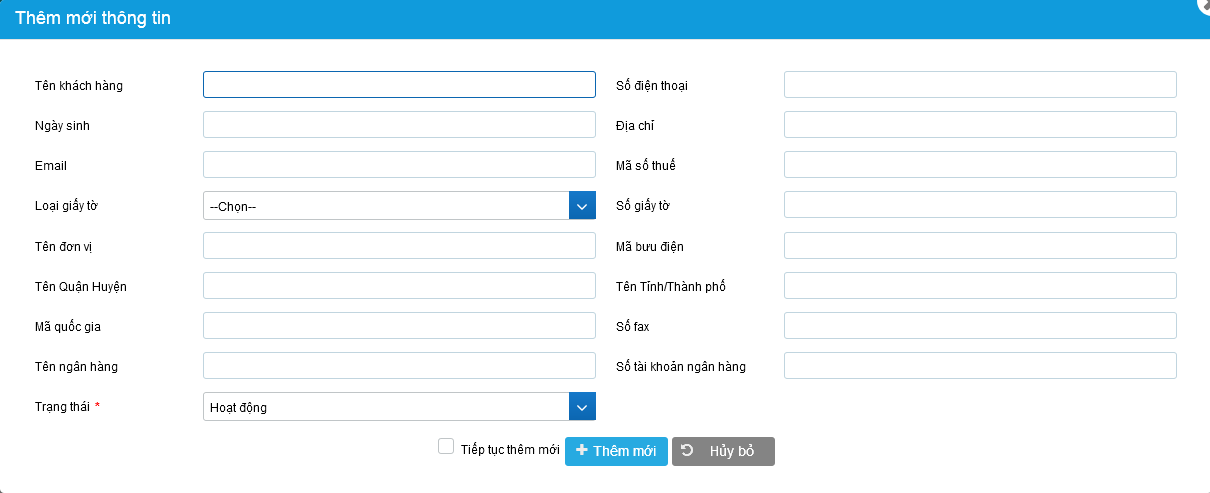Image resolution: width=1210 pixels, height=493 pixels.
Task: Focus the Tên Quận Huyện field
Action: (399, 286)
